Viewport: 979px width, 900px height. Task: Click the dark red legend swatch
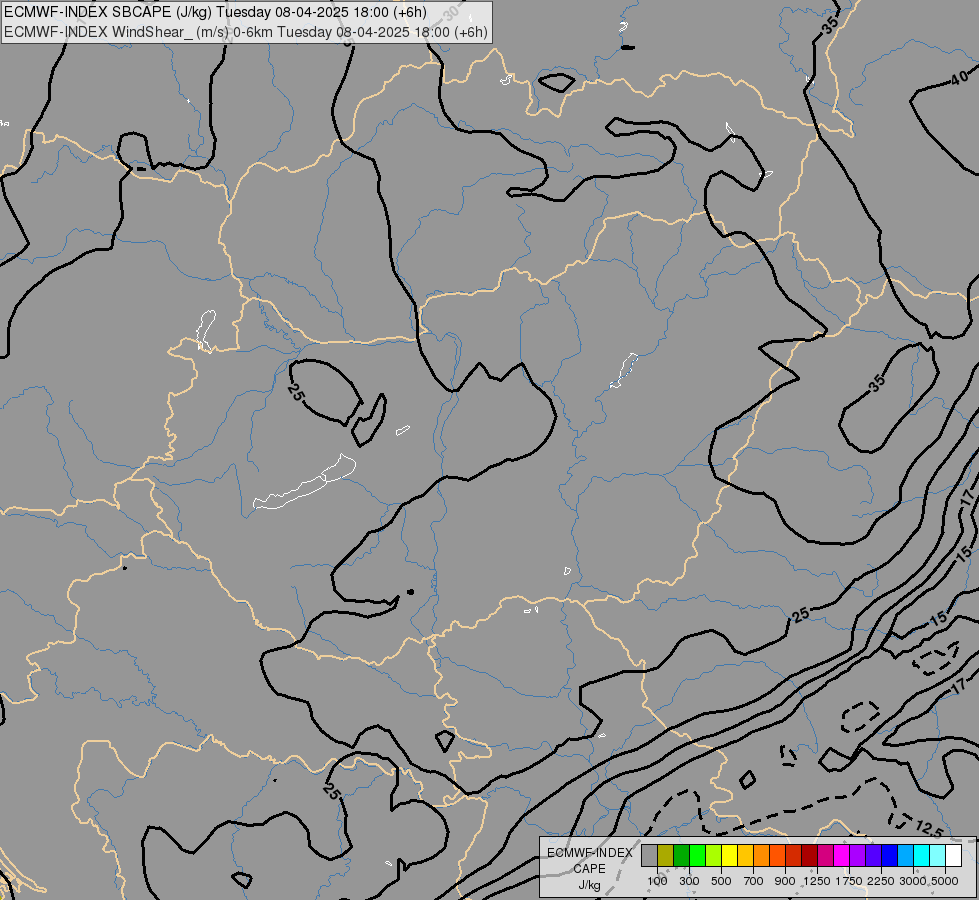810,856
